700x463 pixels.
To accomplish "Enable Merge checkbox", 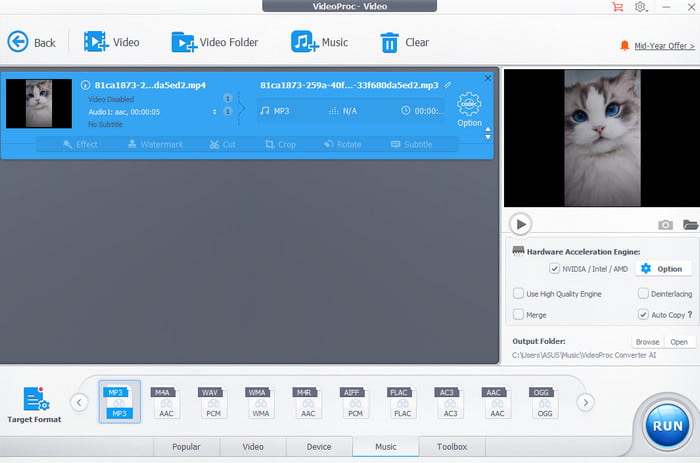I will (x=518, y=314).
